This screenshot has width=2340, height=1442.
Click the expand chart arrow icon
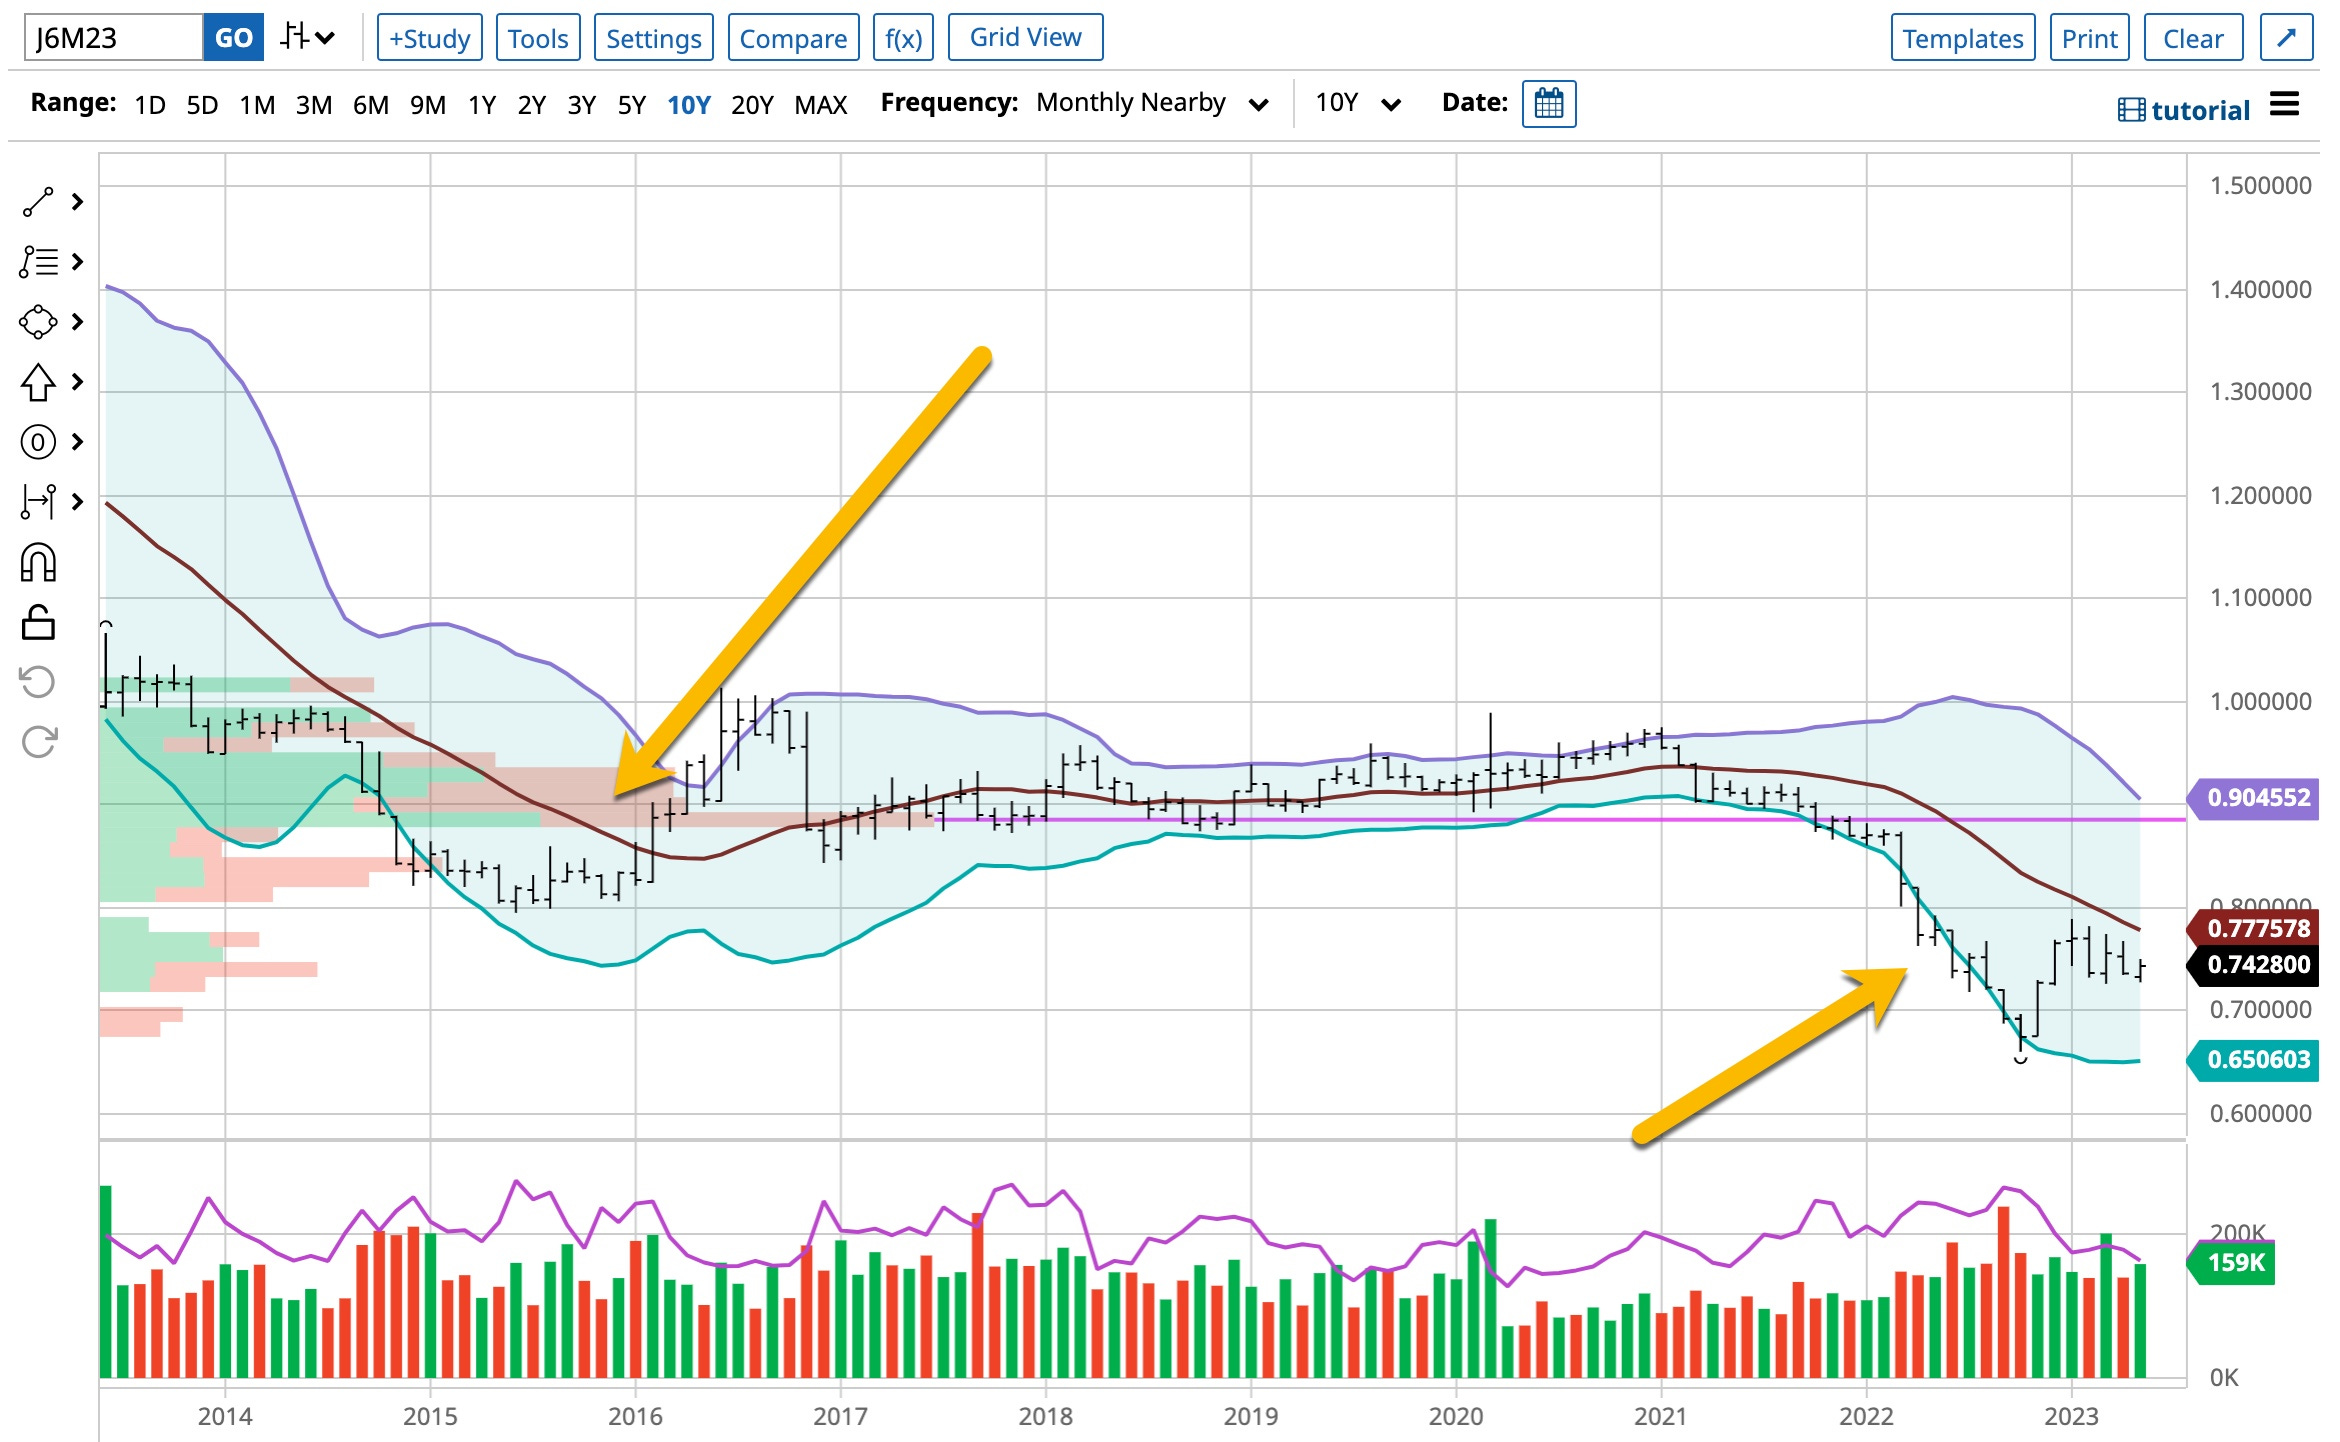coord(2286,38)
